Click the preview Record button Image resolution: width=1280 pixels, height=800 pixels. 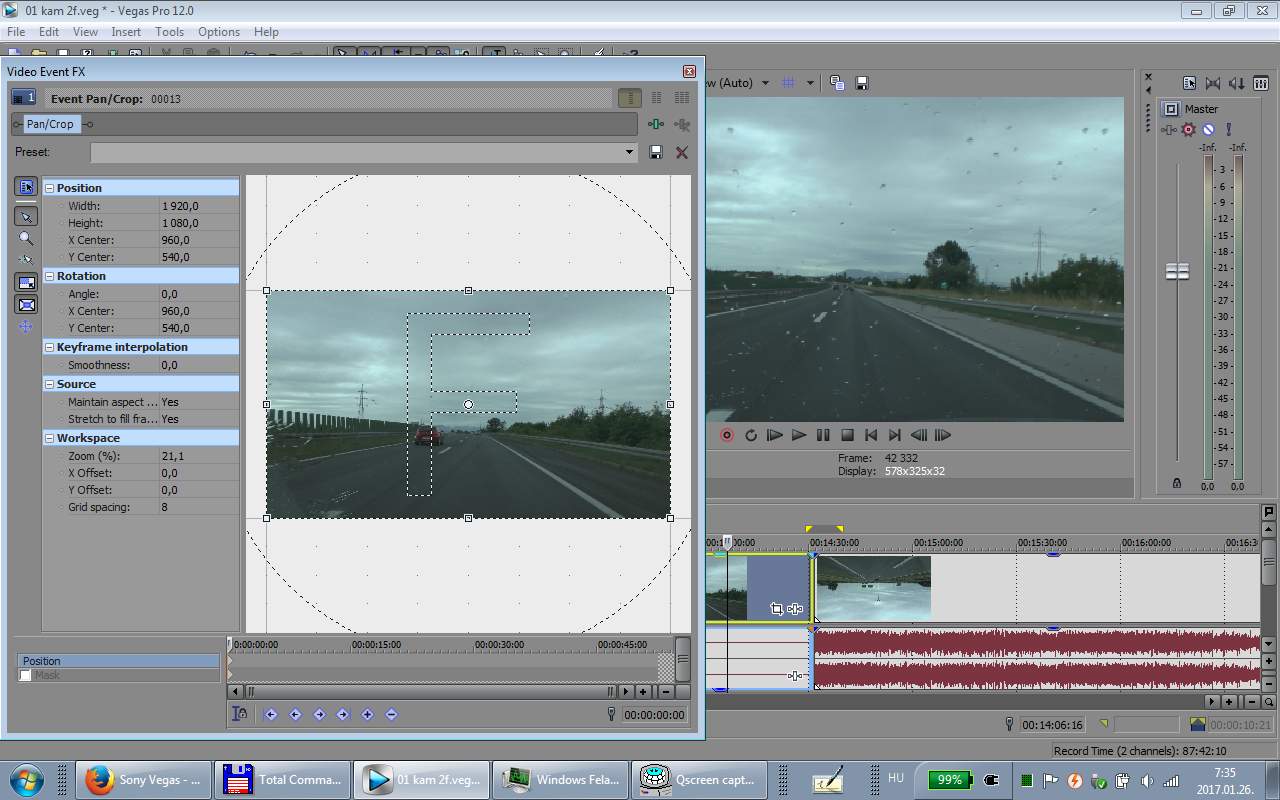(x=727, y=435)
